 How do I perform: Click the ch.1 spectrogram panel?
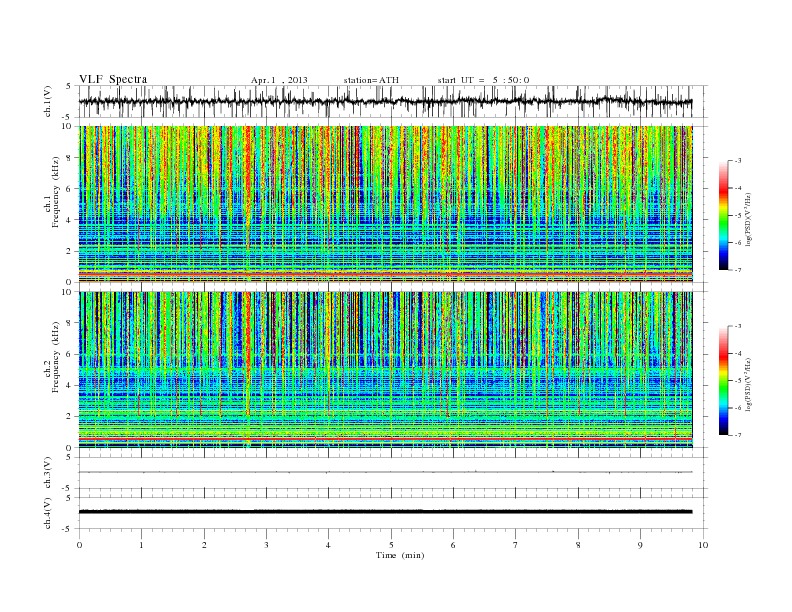pyautogui.click(x=385, y=204)
